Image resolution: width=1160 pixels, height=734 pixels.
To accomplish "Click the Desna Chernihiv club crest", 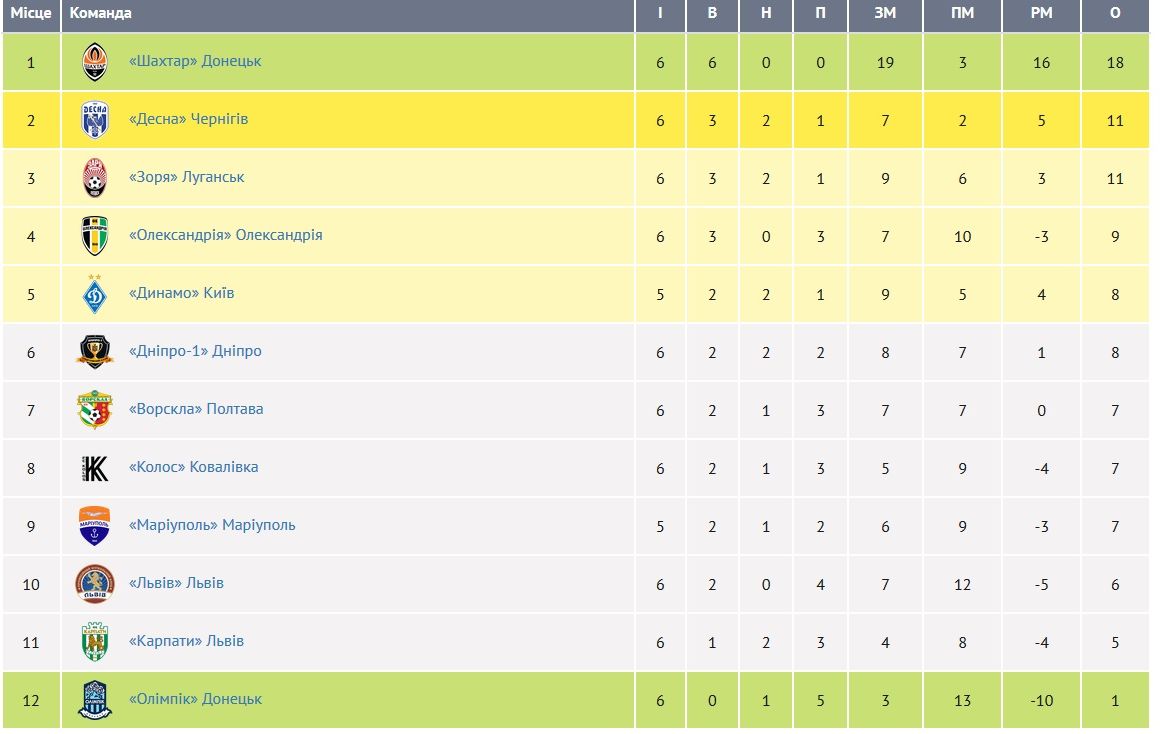I will pyautogui.click(x=95, y=120).
